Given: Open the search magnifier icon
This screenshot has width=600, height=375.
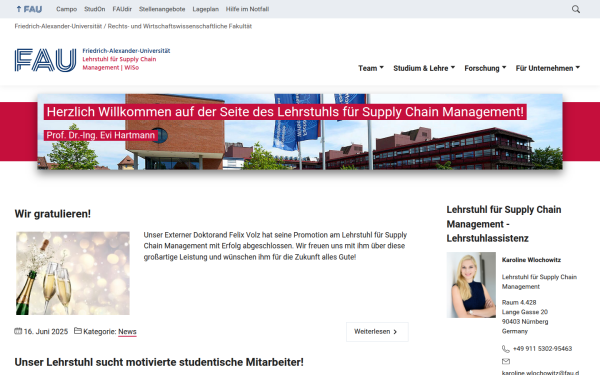Looking at the screenshot, I should pyautogui.click(x=576, y=9).
